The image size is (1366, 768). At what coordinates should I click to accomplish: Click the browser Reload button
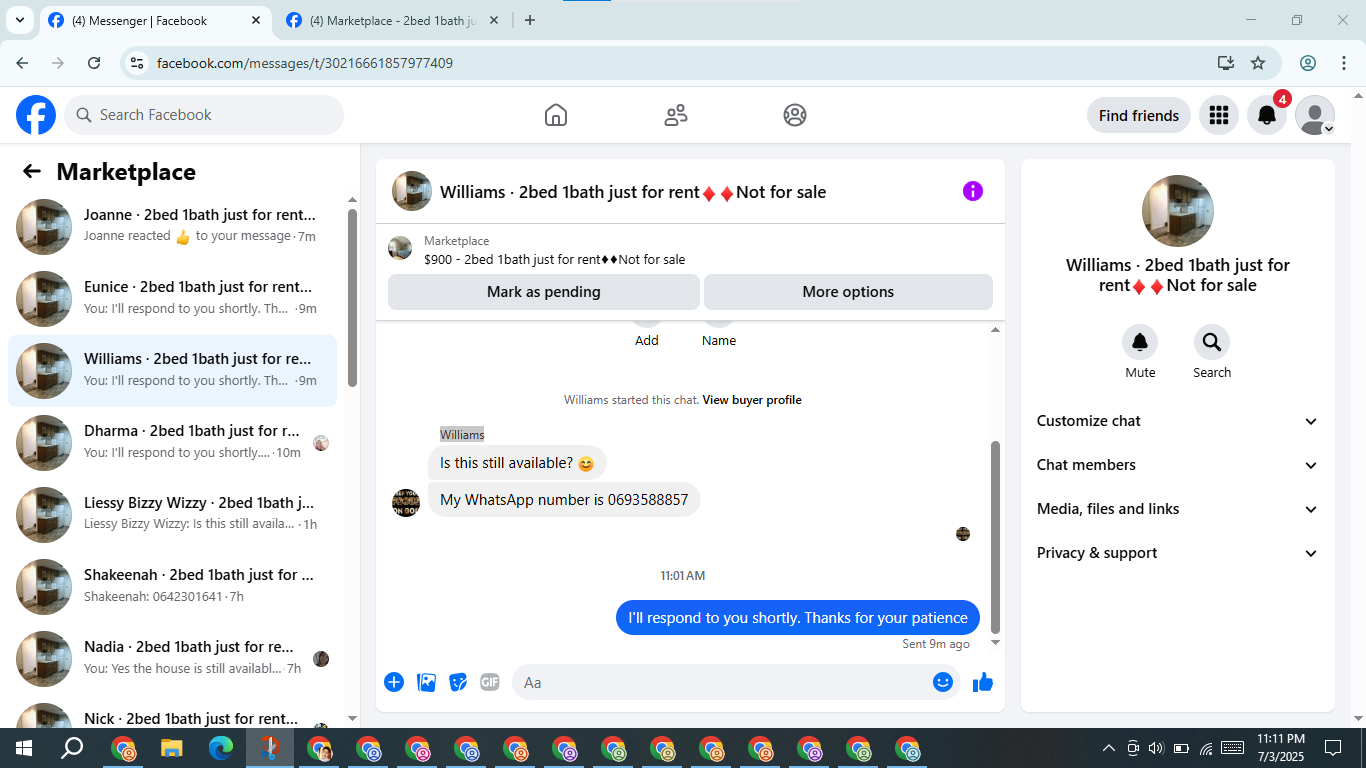tap(94, 63)
